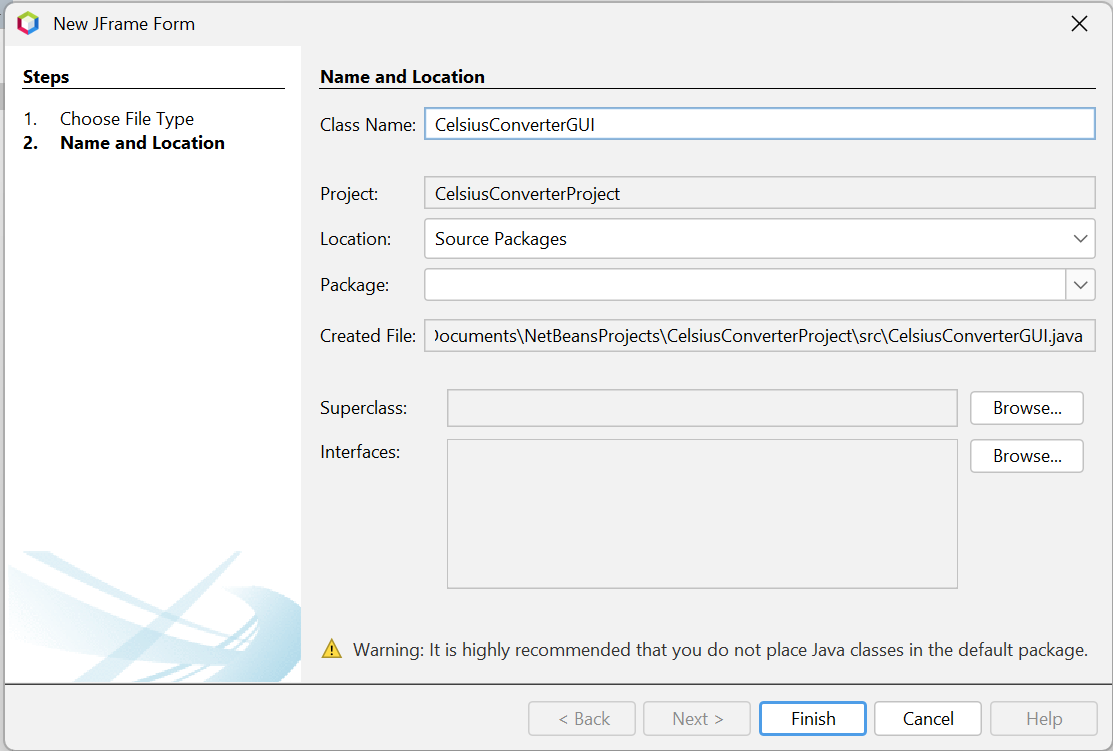Expand the Location dropdown arrow

1080,239
